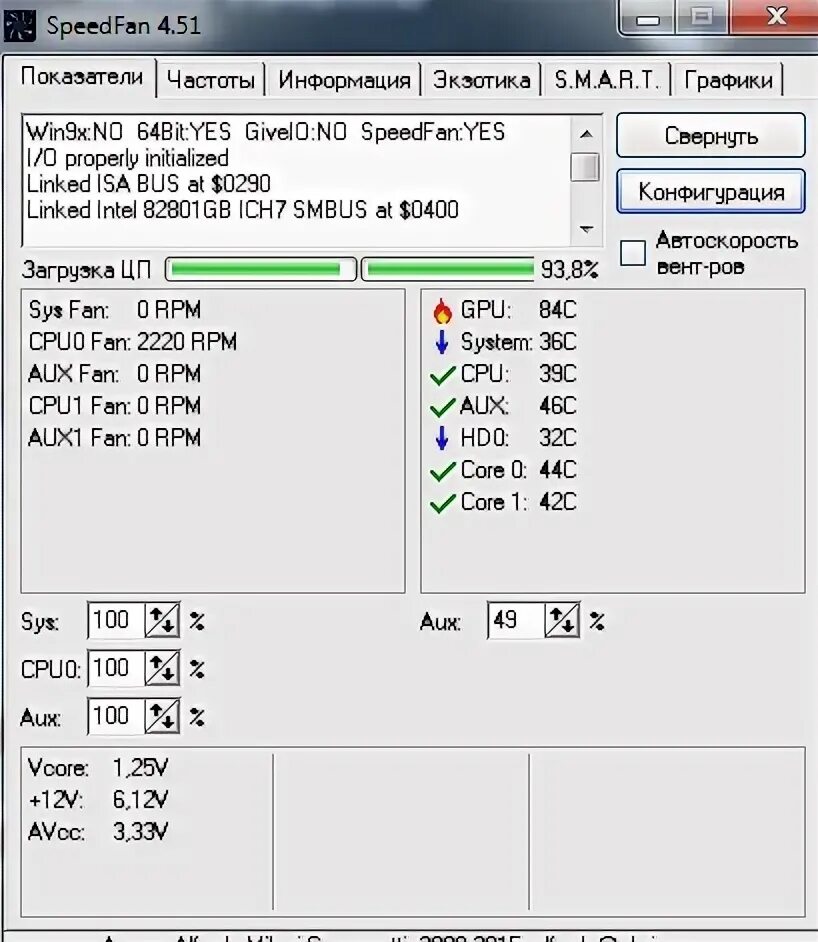Click the green checkmark next to Core 0

(443, 472)
